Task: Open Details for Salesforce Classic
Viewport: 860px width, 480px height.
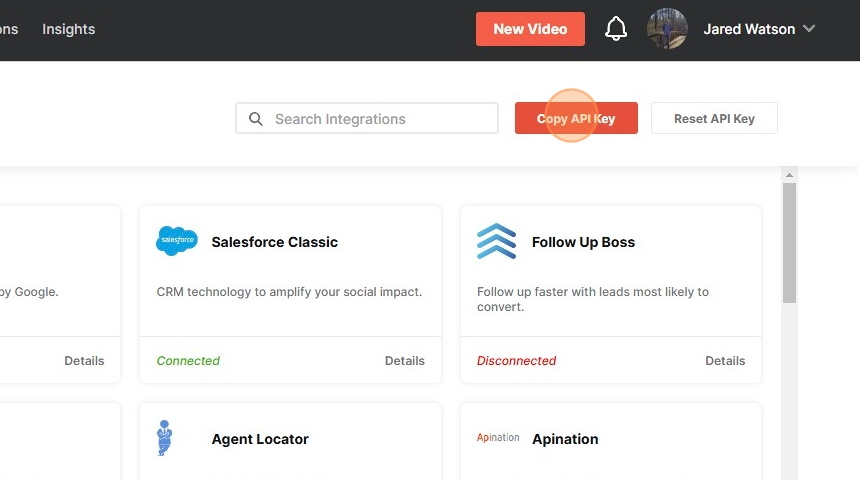Action: 405,360
